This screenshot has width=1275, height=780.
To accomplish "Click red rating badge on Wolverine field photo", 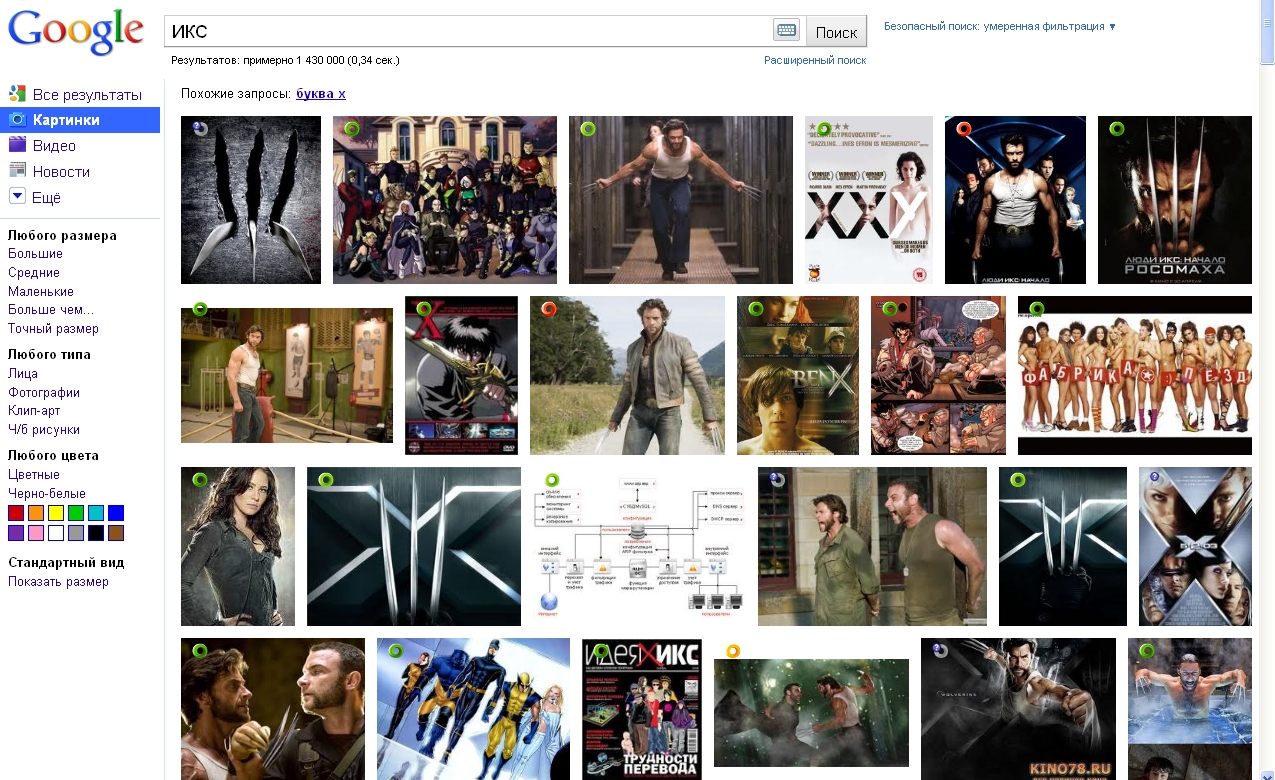I will (x=549, y=309).
